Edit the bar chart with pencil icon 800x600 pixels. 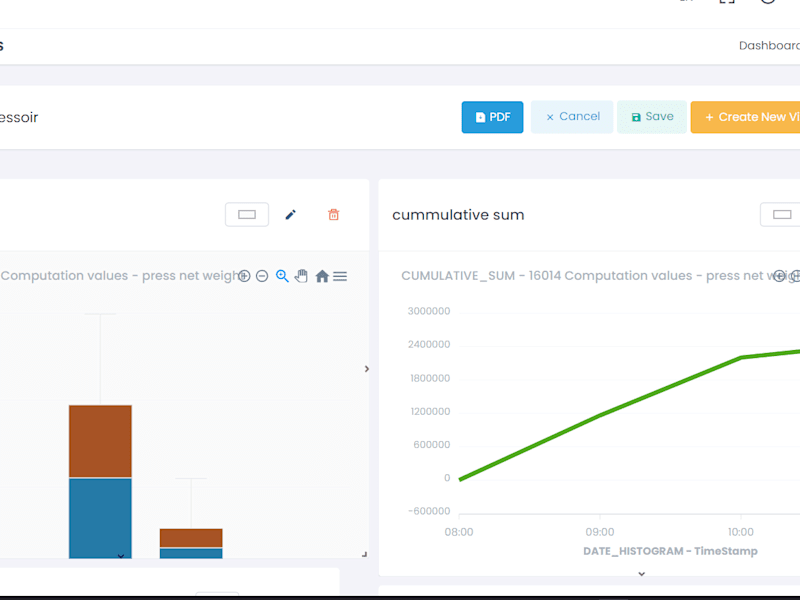(x=290, y=215)
